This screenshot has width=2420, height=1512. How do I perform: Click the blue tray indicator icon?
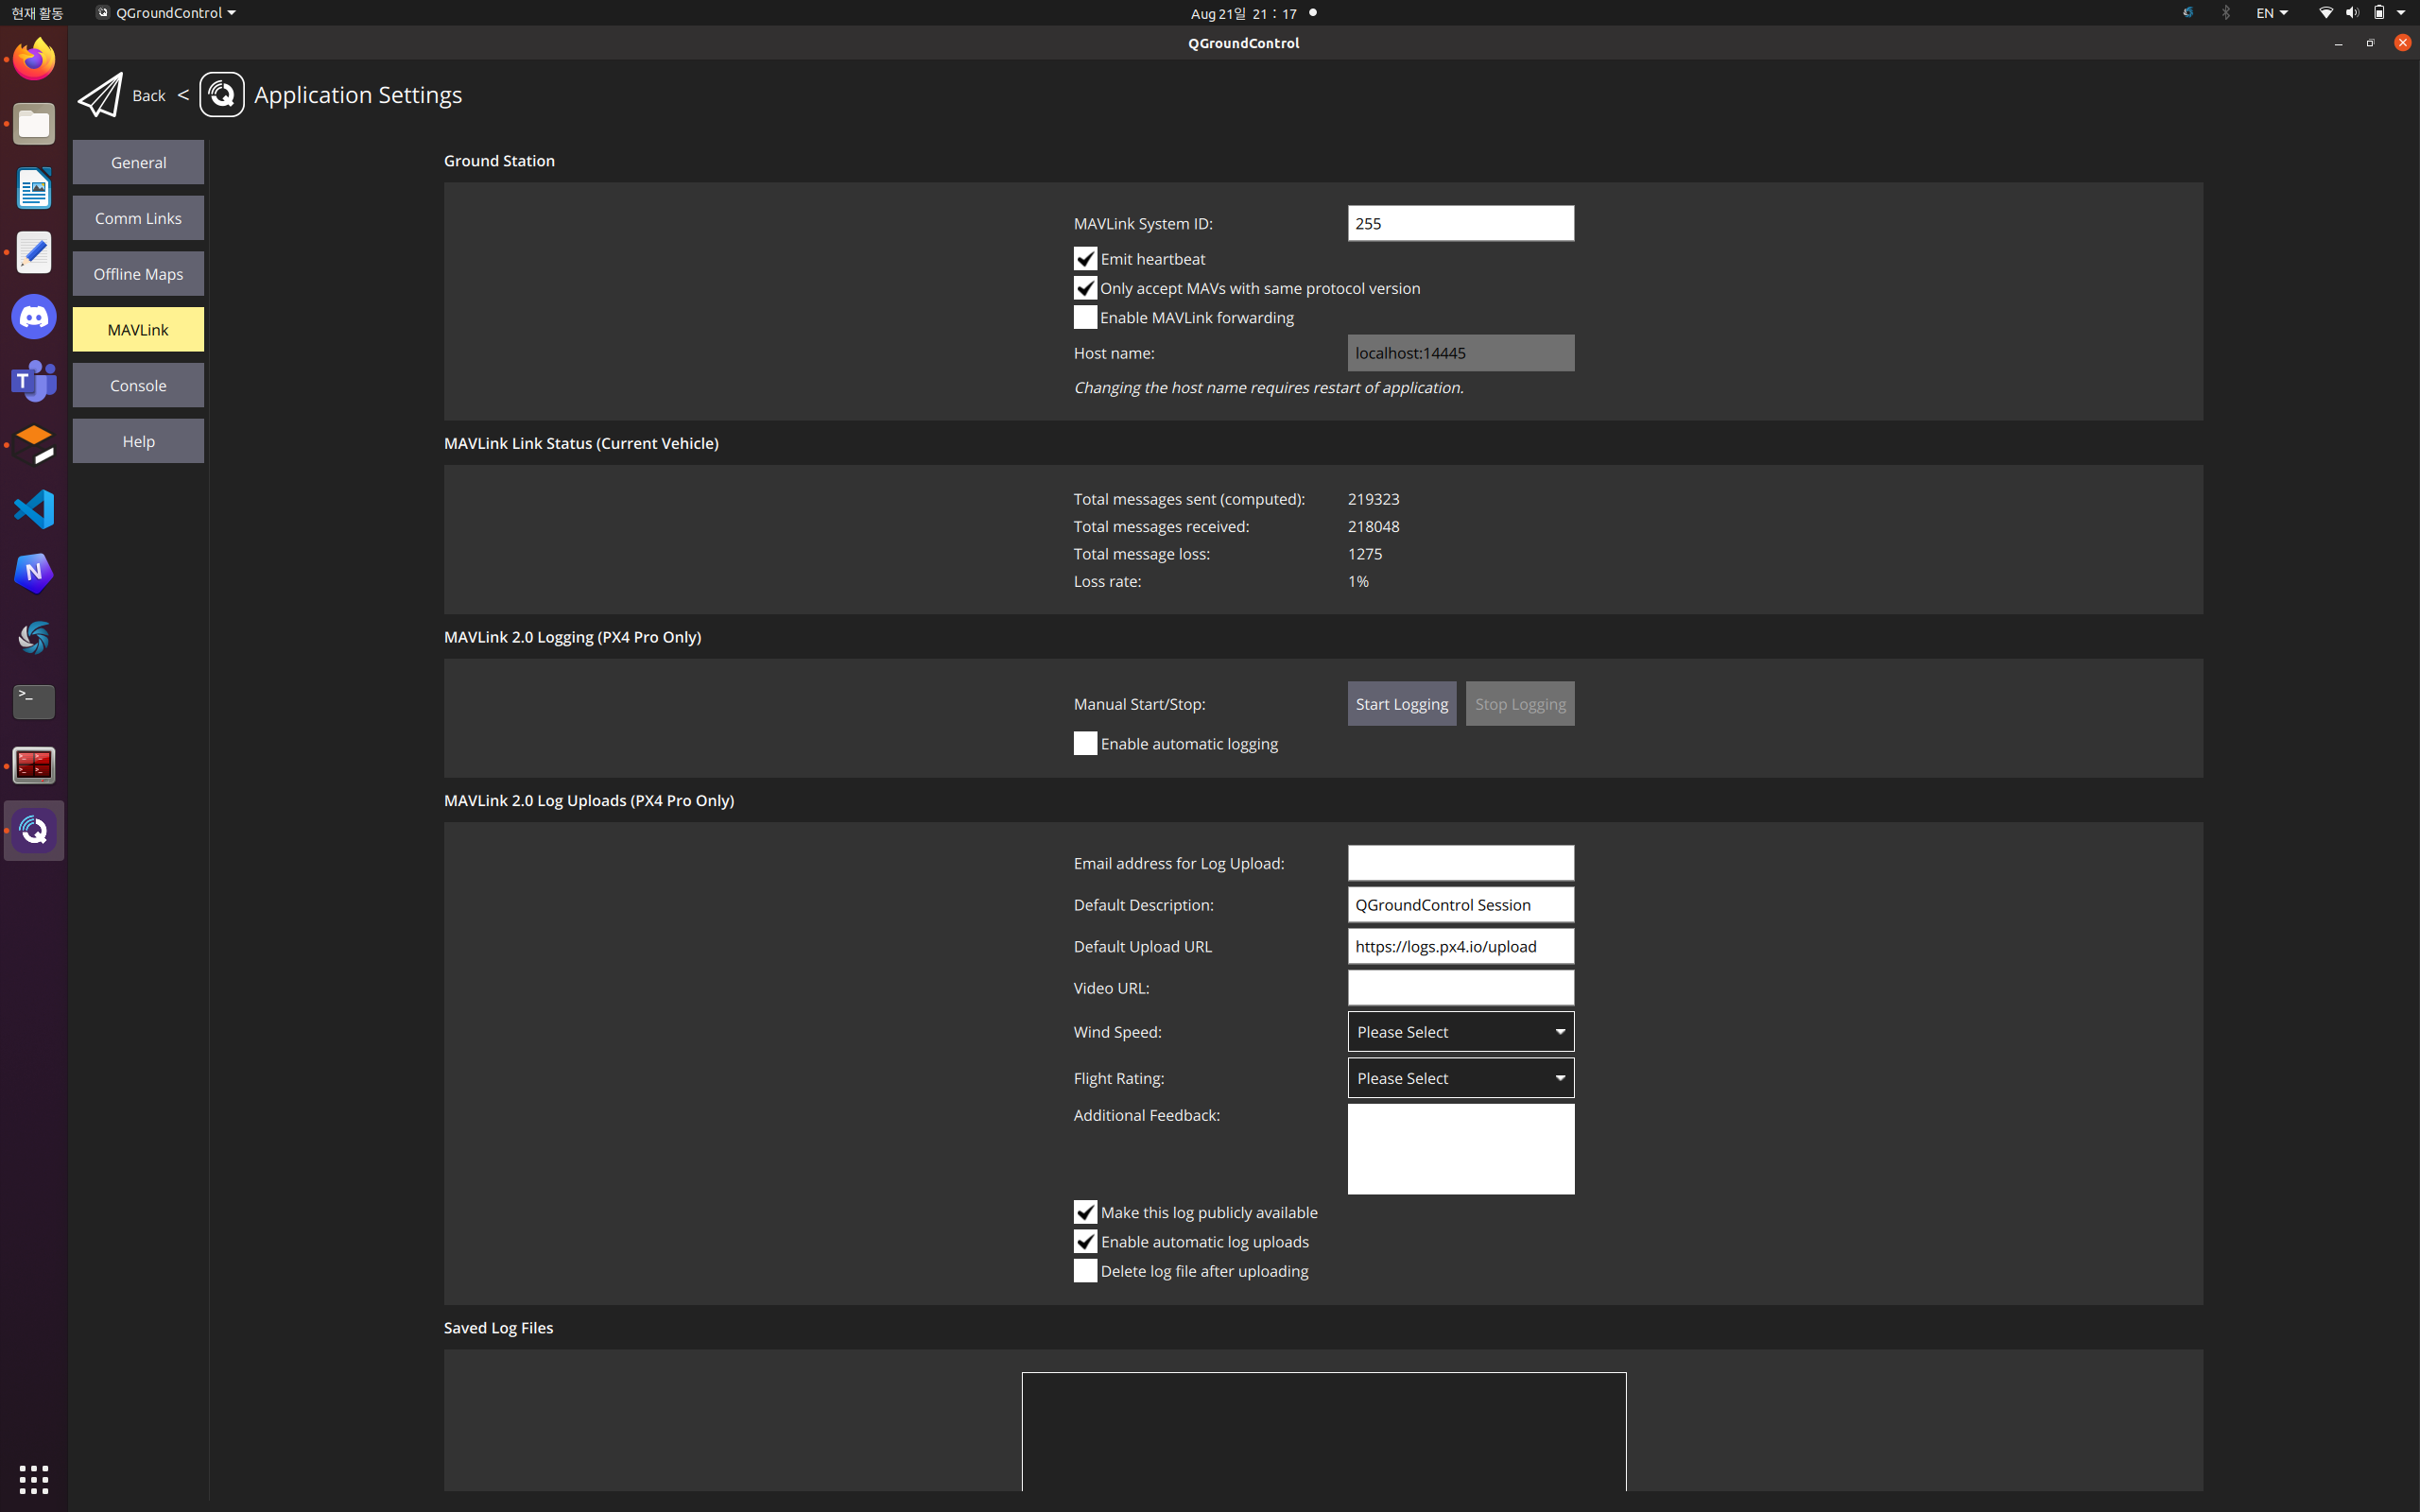pos(2188,13)
